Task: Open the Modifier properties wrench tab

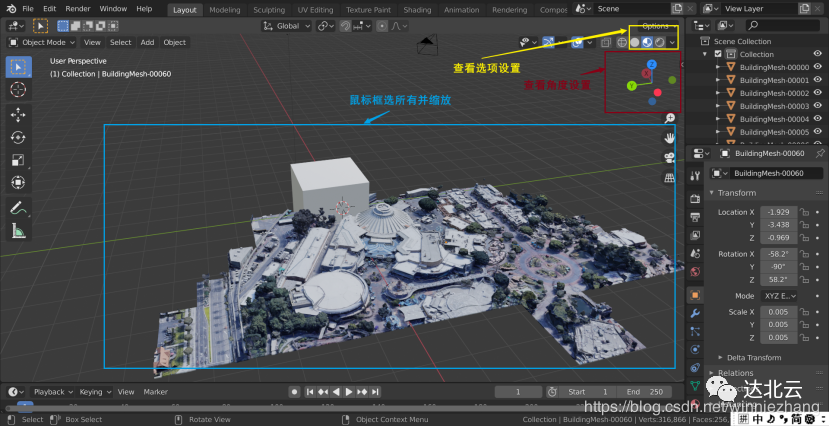Action: pyautogui.click(x=696, y=313)
